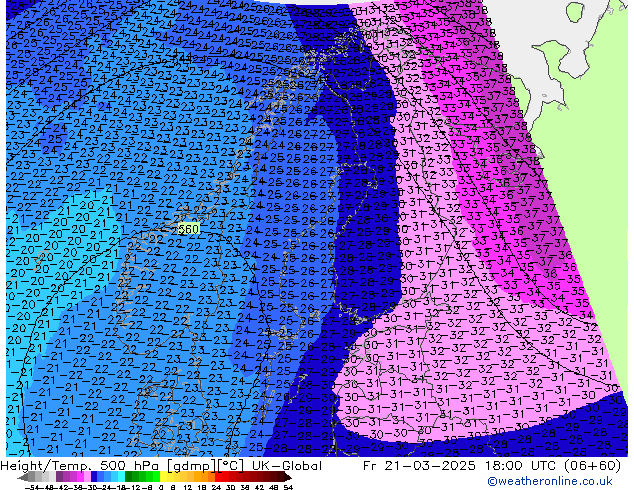This screenshot has width=634, height=490.
Task: Select the bright green legend swatch before 0
Action: click(156, 476)
